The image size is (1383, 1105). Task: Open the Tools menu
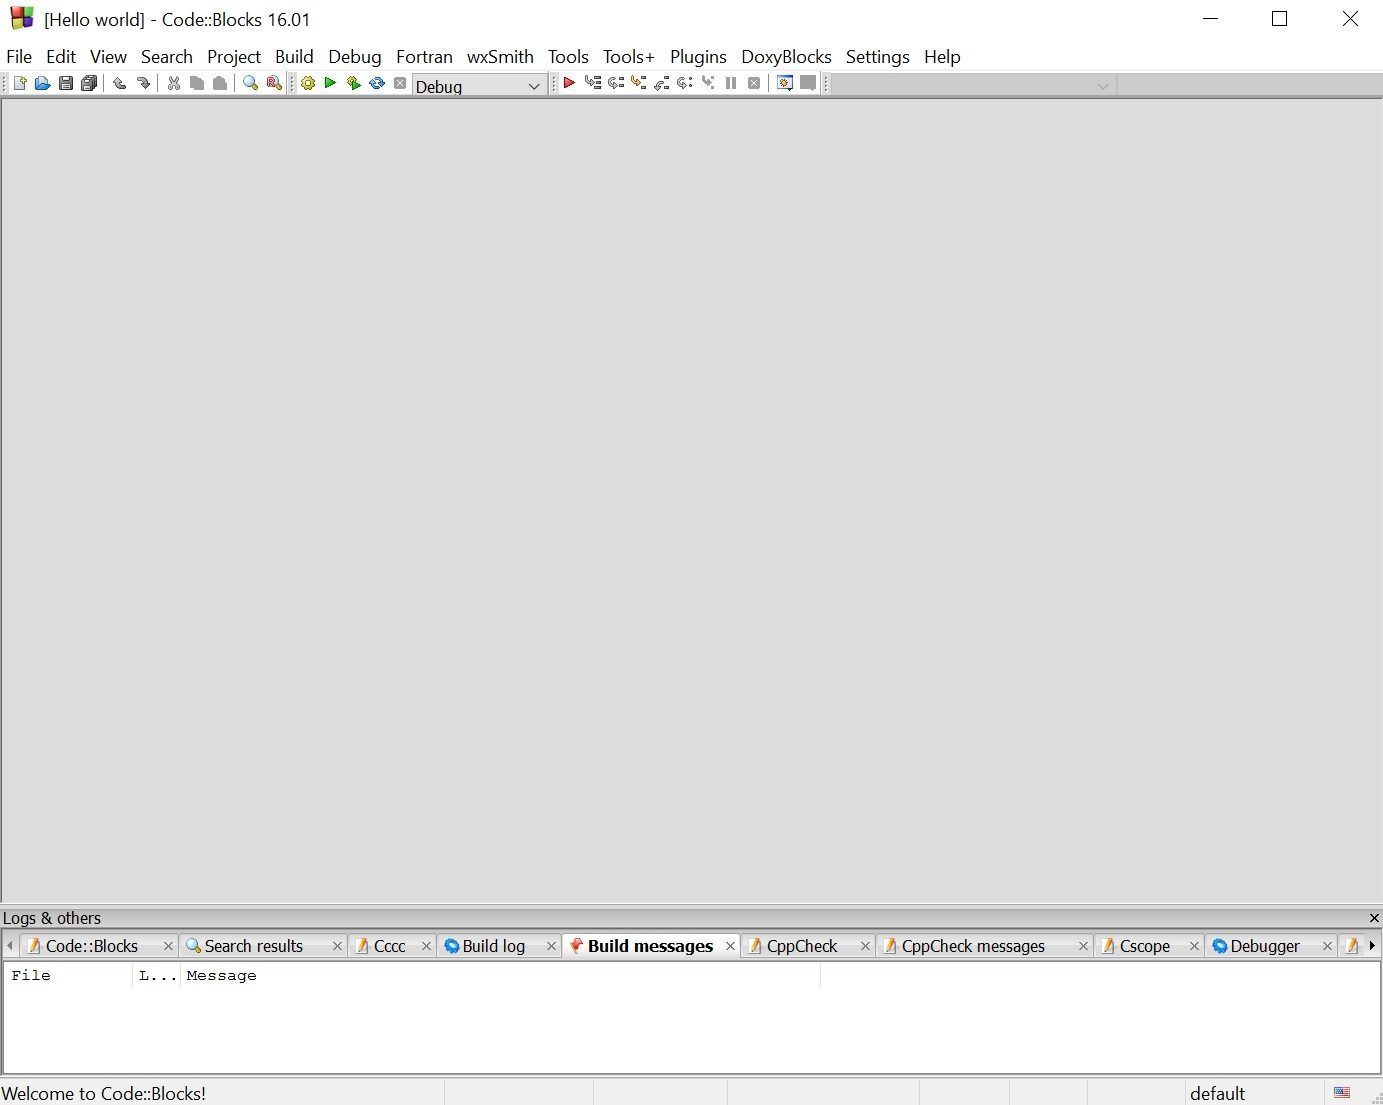(568, 57)
